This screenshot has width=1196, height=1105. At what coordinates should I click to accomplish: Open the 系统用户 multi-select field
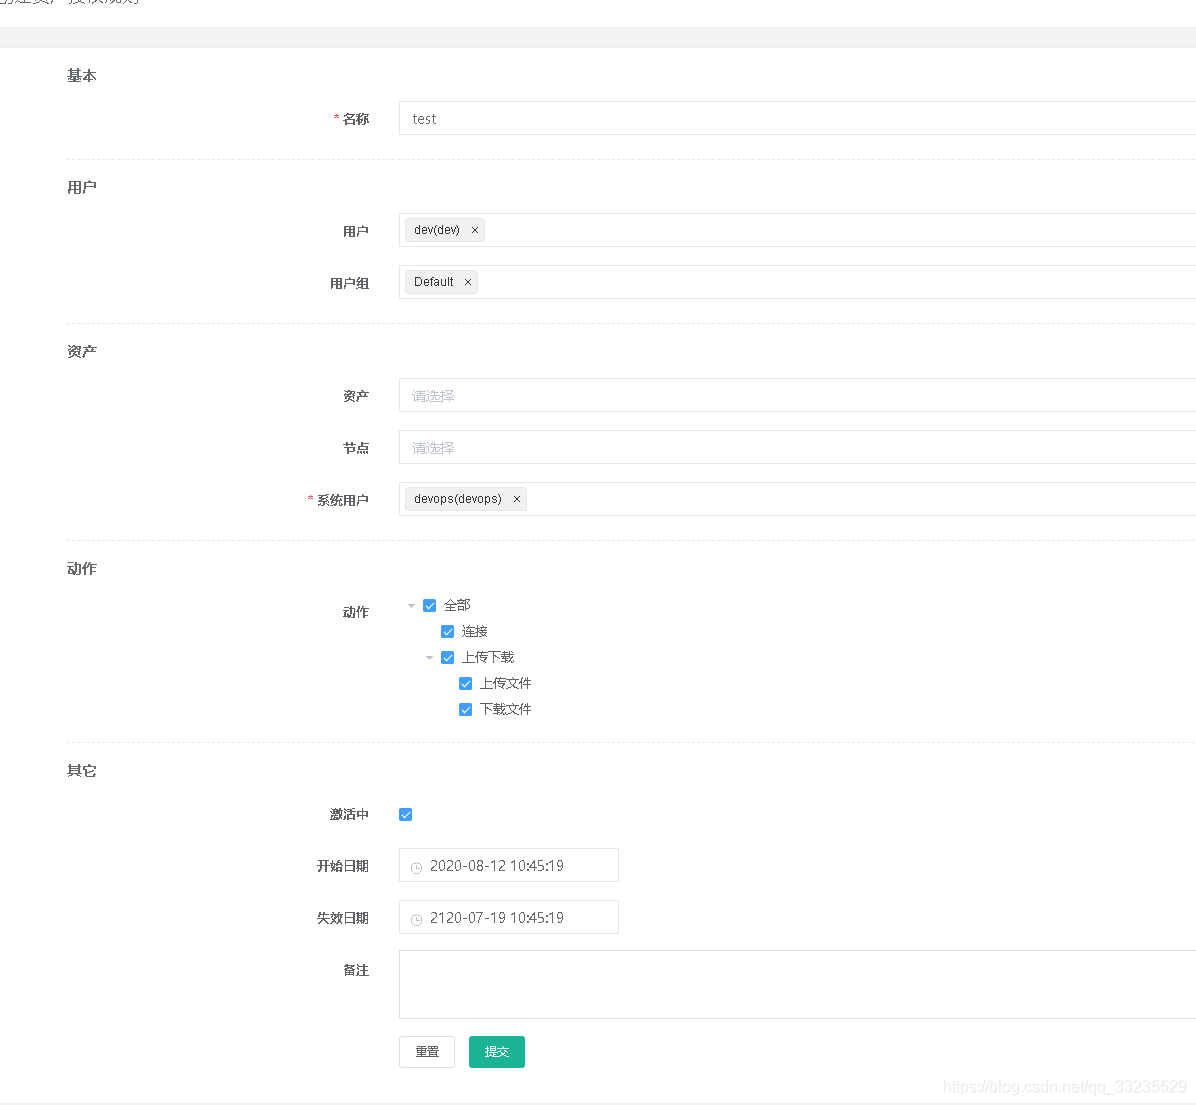(797, 499)
